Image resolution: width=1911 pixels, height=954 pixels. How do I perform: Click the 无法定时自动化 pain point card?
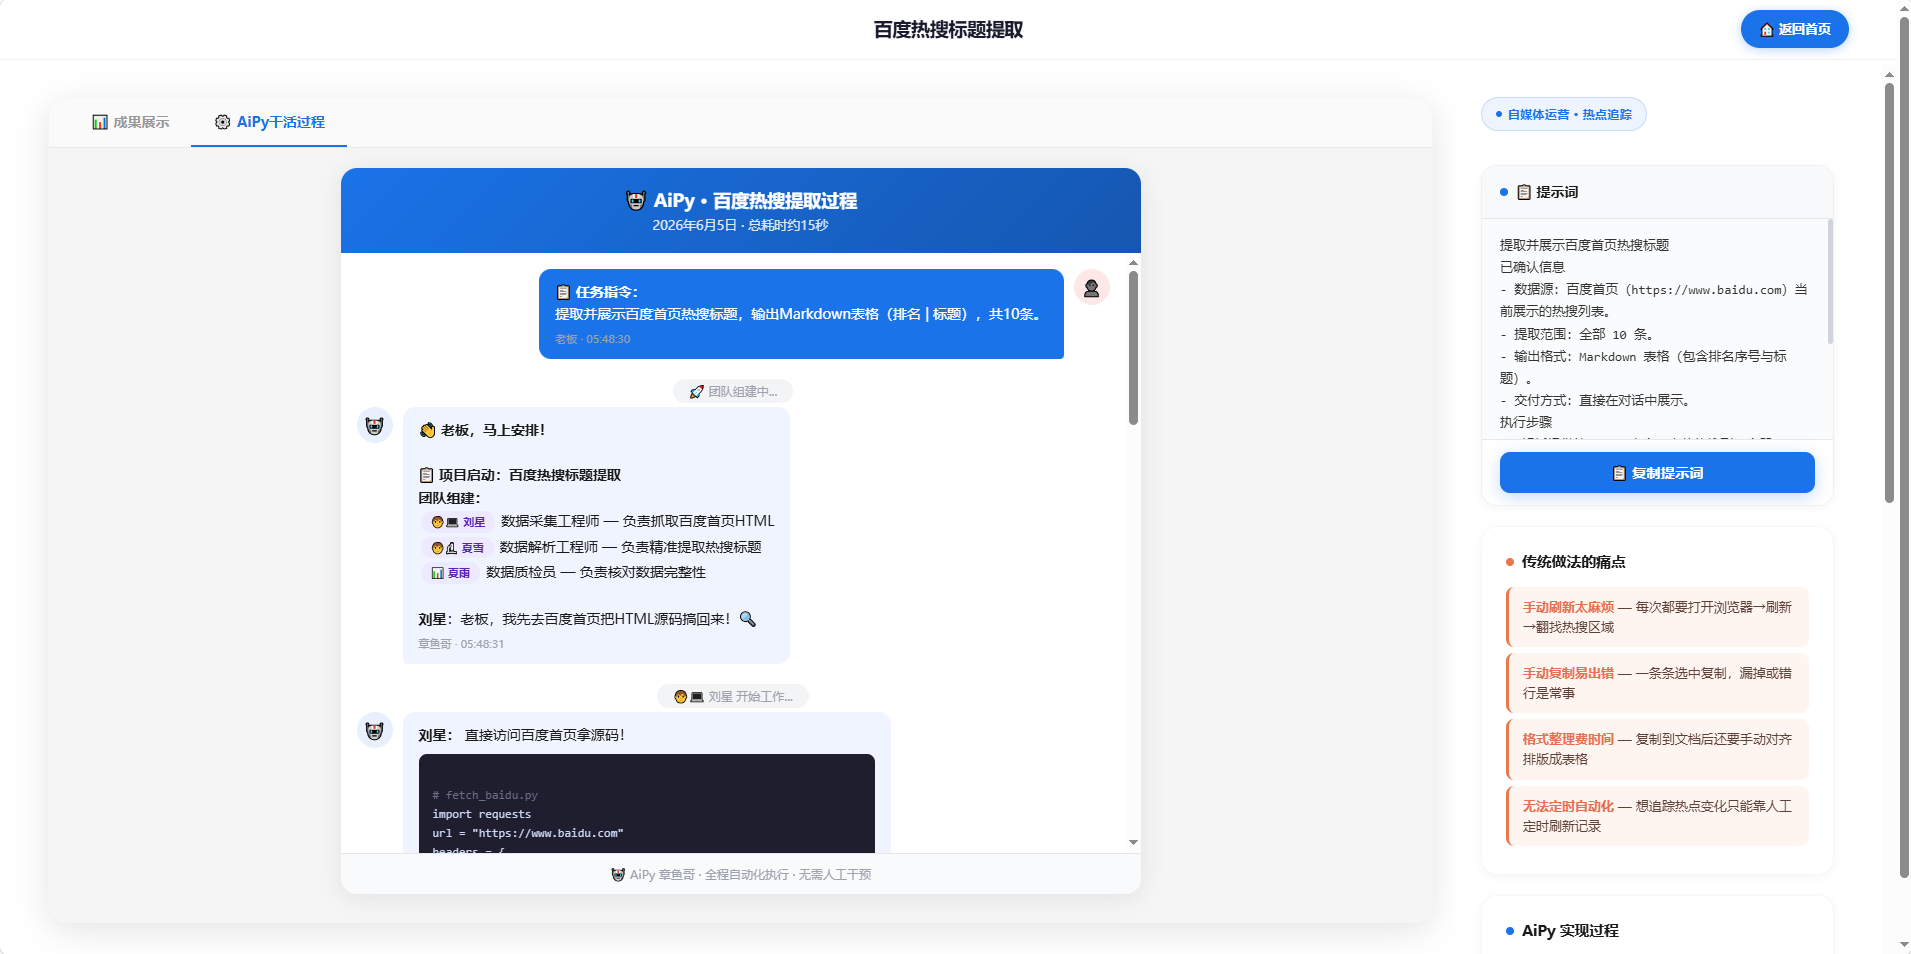coord(1657,816)
